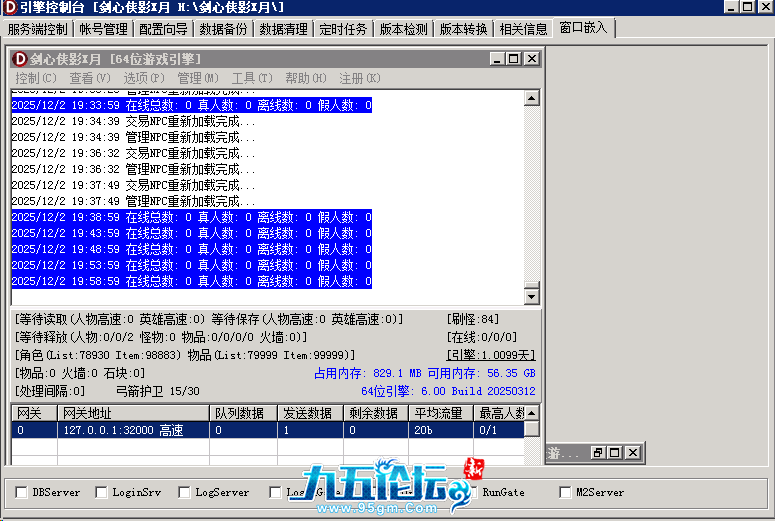Check the LogServer option

[184, 492]
